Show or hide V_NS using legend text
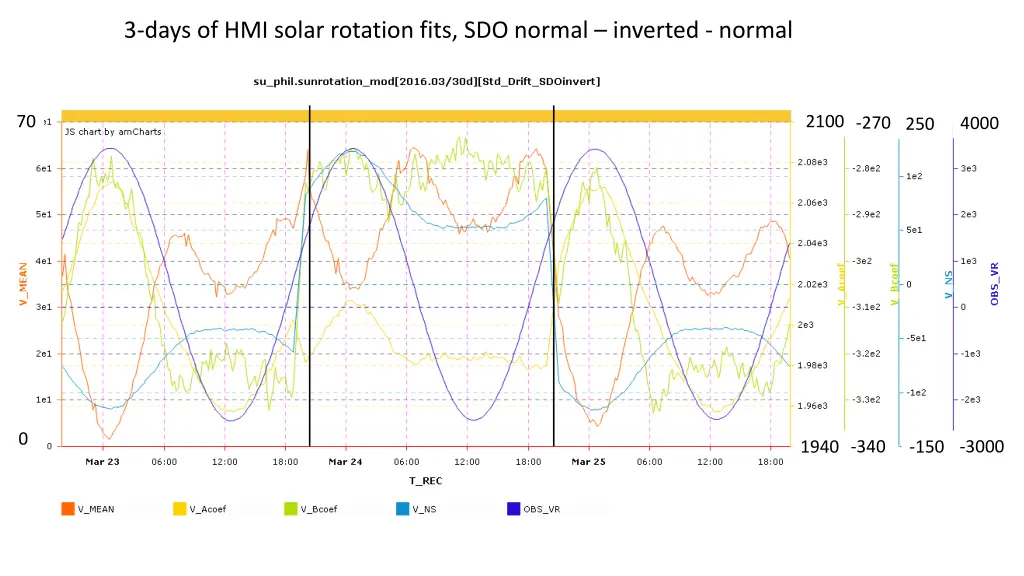This screenshot has height=576, width=1024. click(x=424, y=509)
